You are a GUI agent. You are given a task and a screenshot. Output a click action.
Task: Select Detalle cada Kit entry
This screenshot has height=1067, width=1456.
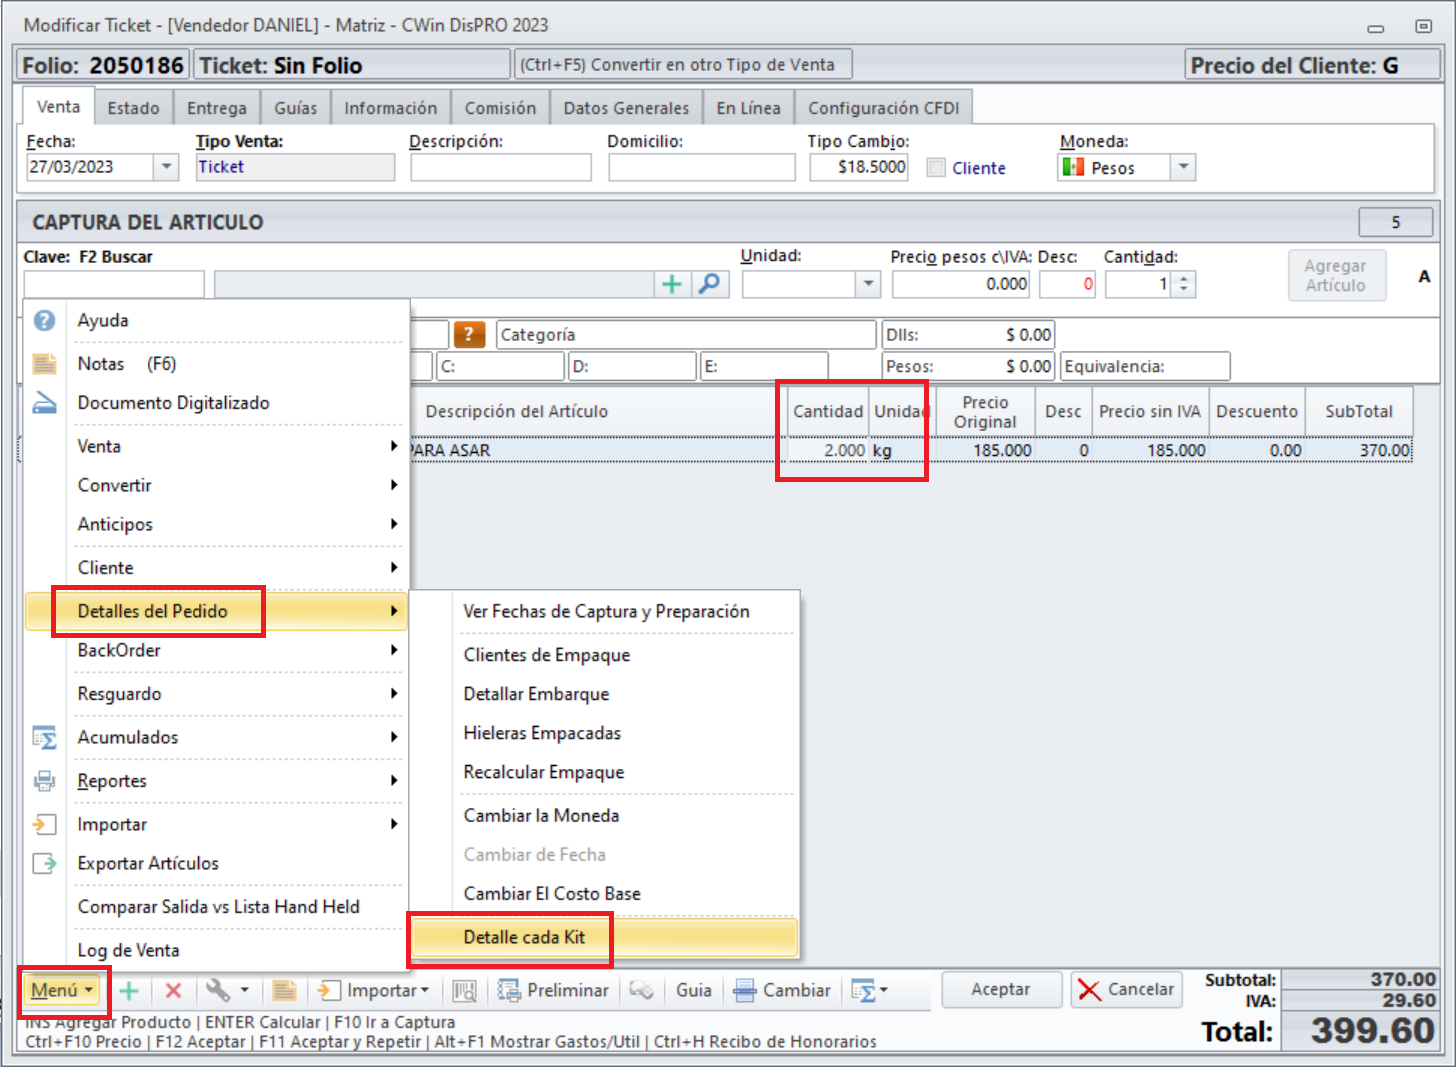click(x=605, y=937)
